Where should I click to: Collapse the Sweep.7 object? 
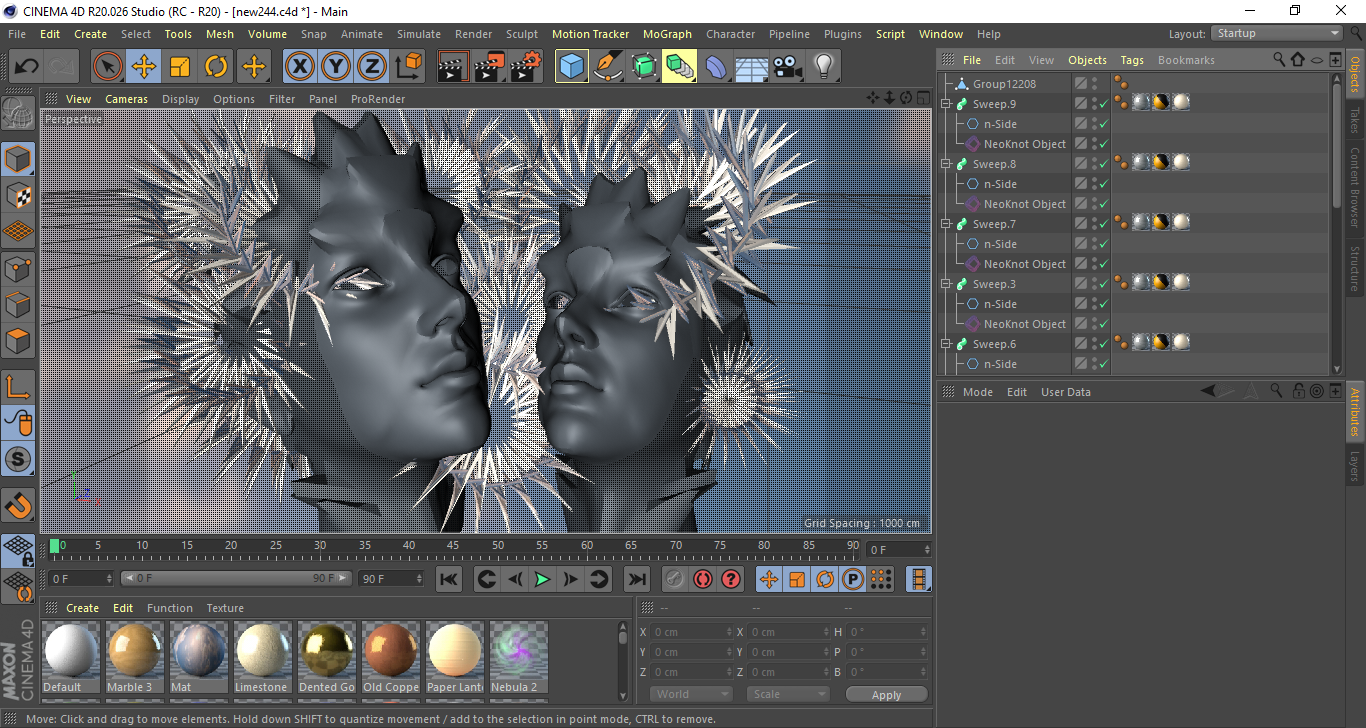click(x=946, y=224)
